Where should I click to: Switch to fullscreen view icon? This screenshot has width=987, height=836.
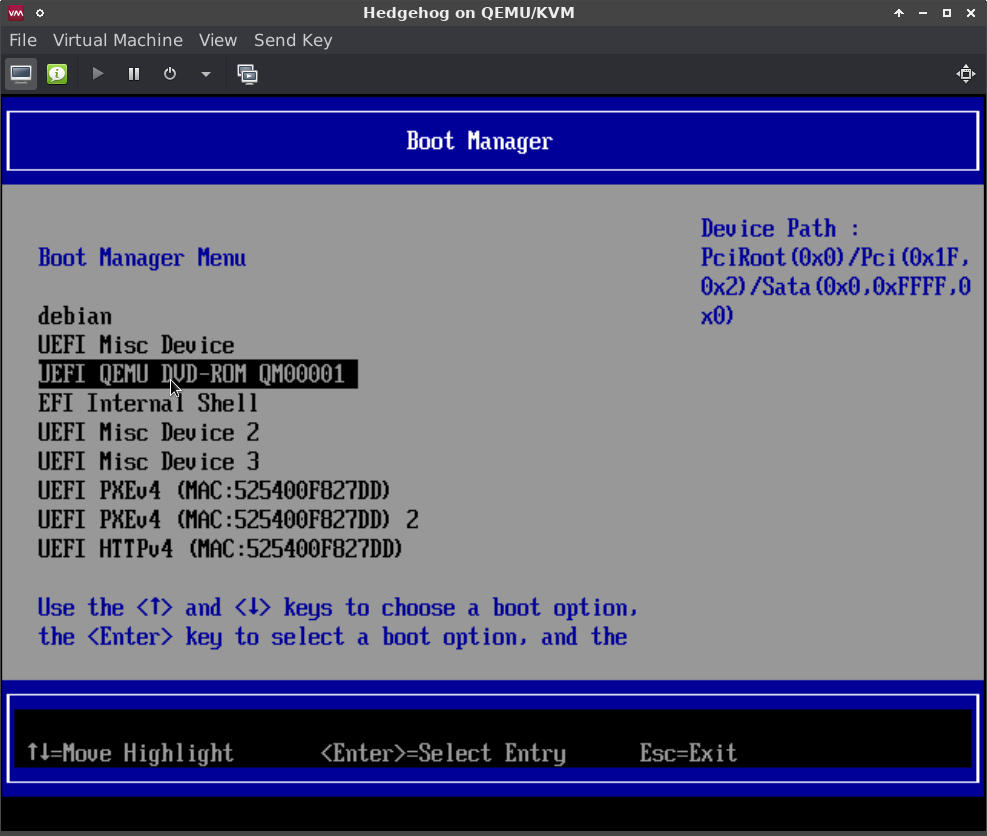[966, 74]
